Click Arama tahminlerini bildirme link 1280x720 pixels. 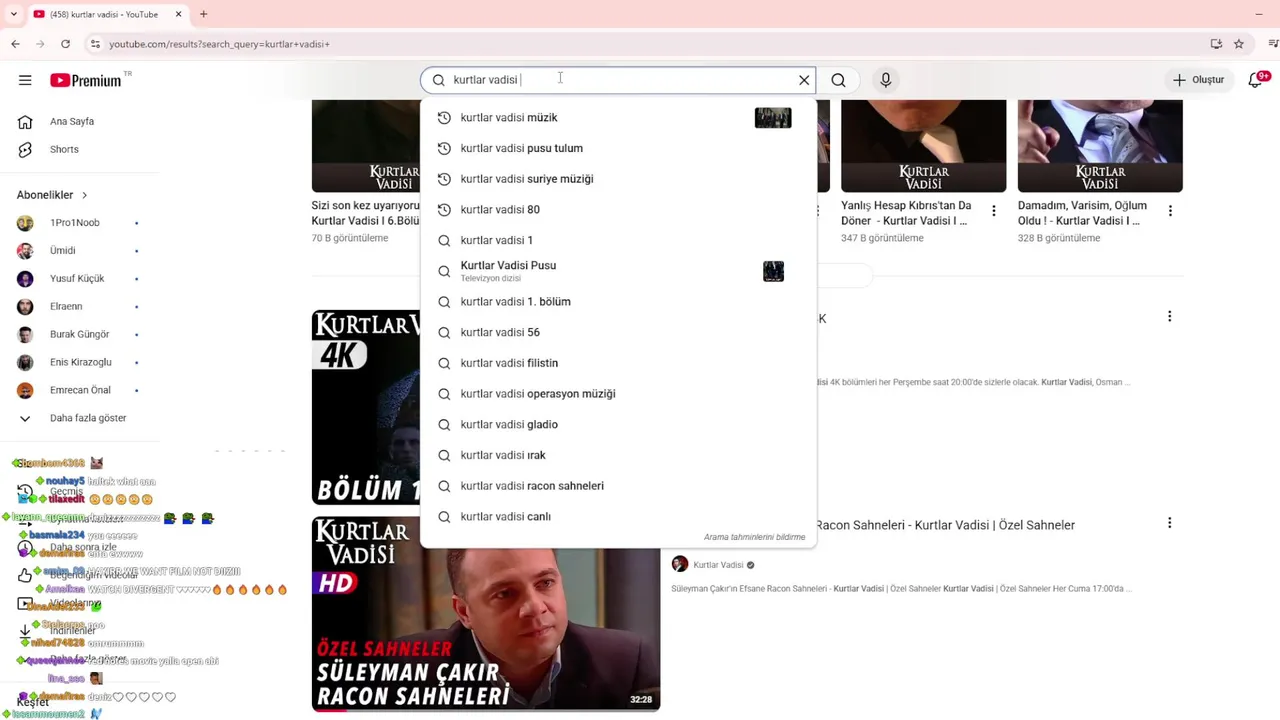point(754,537)
